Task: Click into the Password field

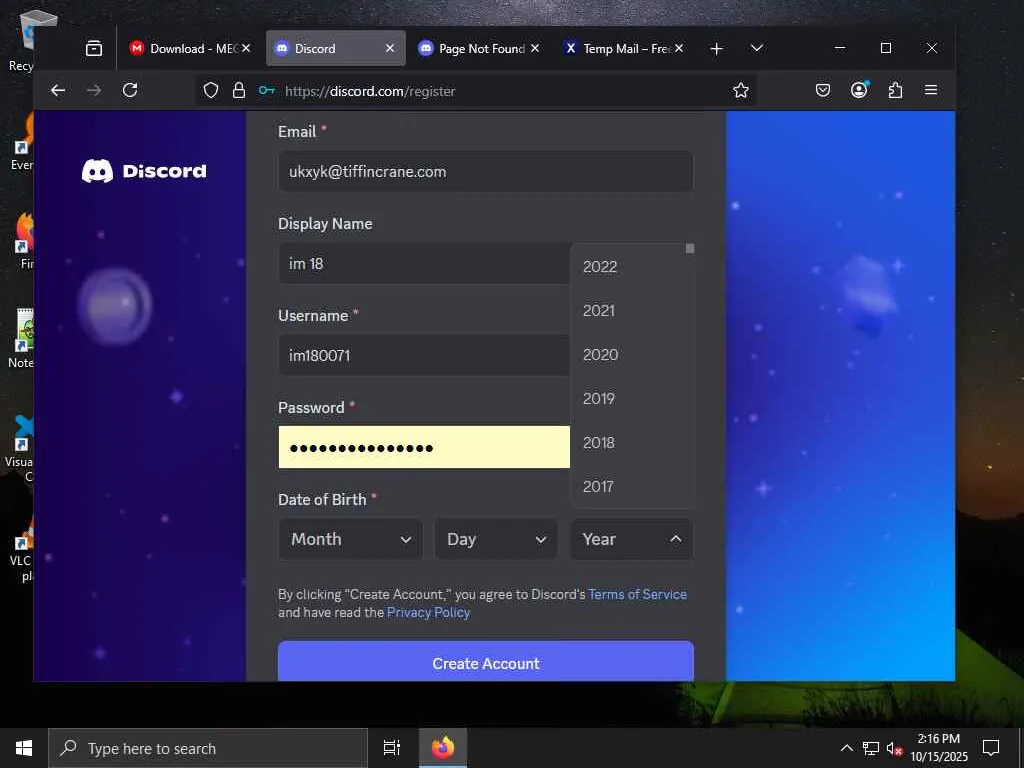Action: pos(424,447)
